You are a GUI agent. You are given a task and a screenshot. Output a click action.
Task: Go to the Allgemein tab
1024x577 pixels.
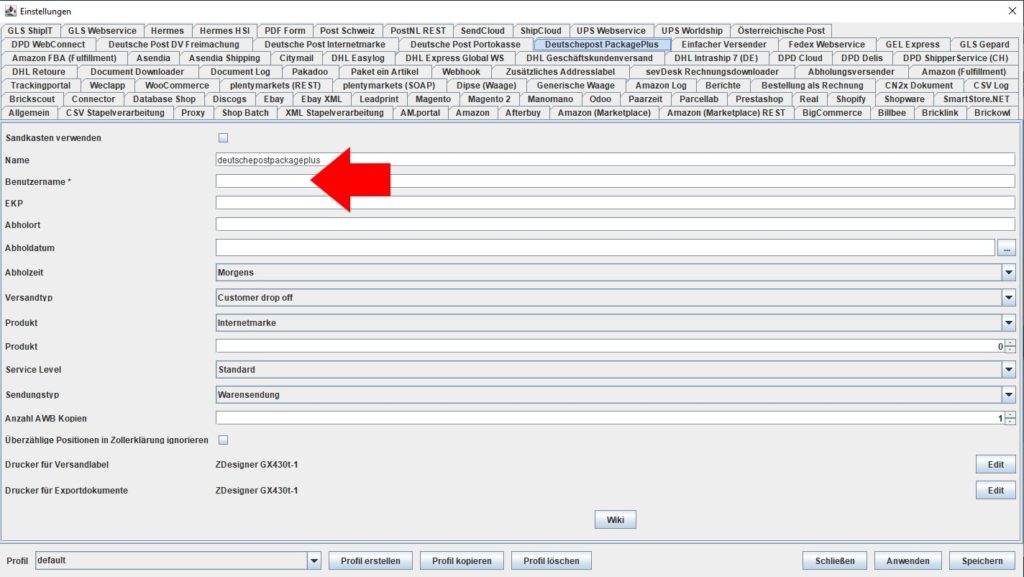coord(29,113)
